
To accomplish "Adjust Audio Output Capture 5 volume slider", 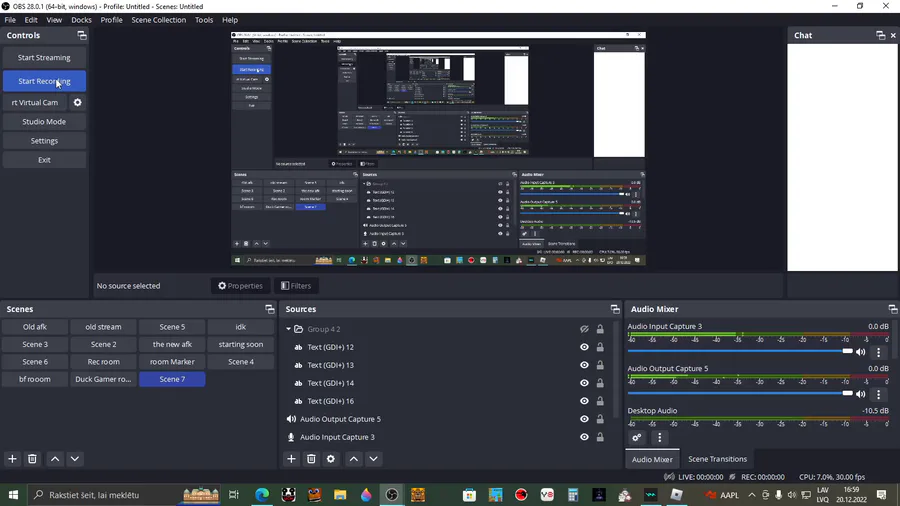I will (740, 394).
